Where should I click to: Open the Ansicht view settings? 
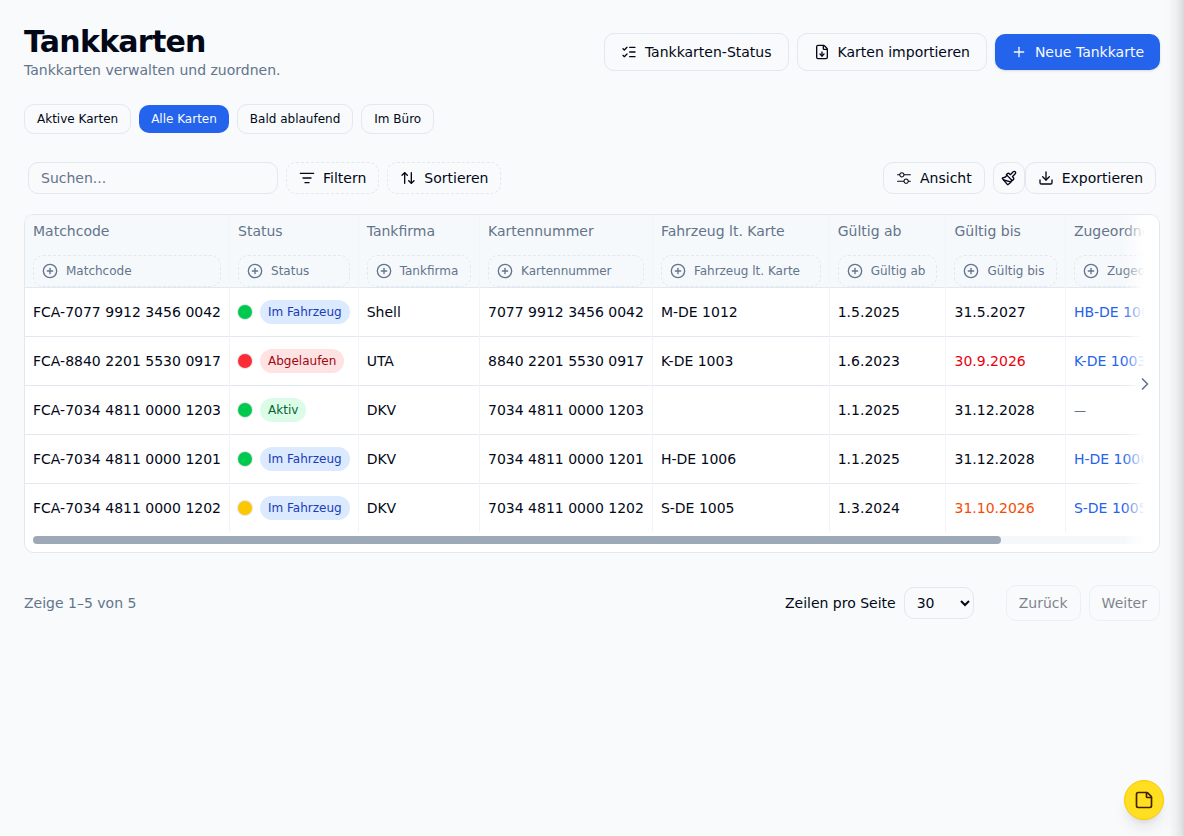[x=934, y=178]
